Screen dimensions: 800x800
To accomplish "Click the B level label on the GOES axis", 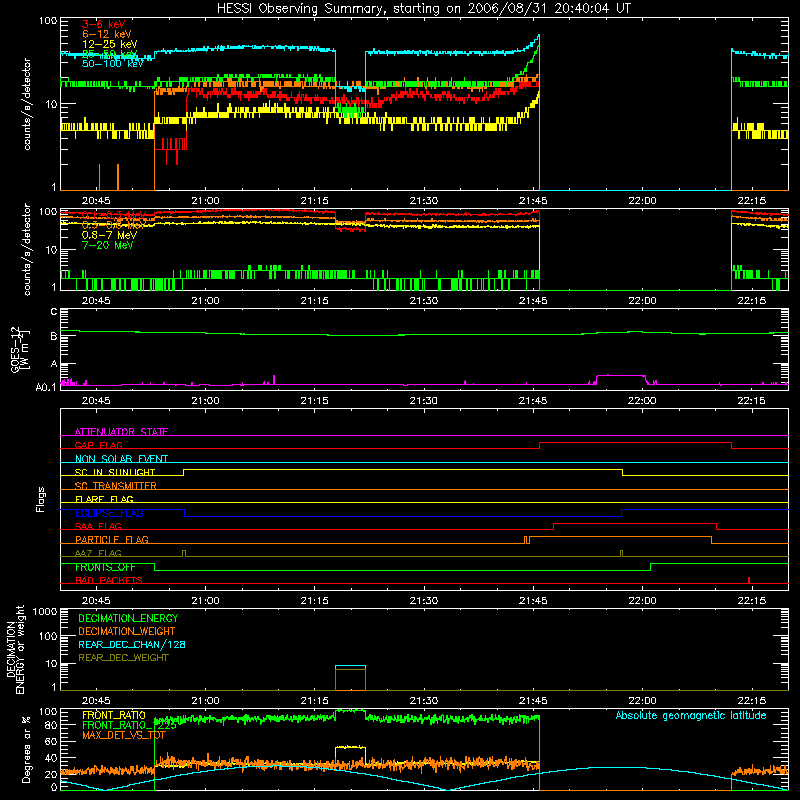I will 54,336.
